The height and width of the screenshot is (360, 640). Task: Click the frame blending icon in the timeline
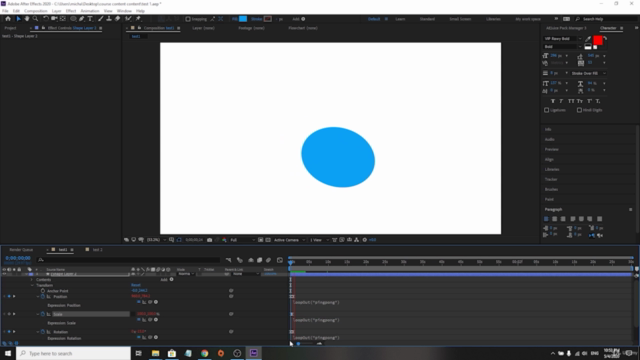click(x=260, y=260)
